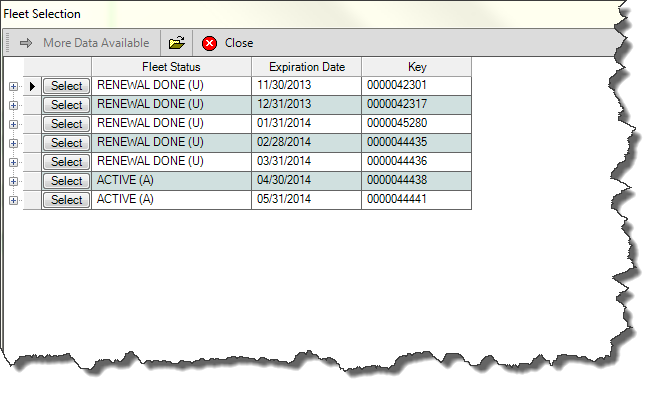Select fleet expiring 01/31/2014
The height and width of the screenshot is (393, 658).
pyautogui.click(x=66, y=124)
